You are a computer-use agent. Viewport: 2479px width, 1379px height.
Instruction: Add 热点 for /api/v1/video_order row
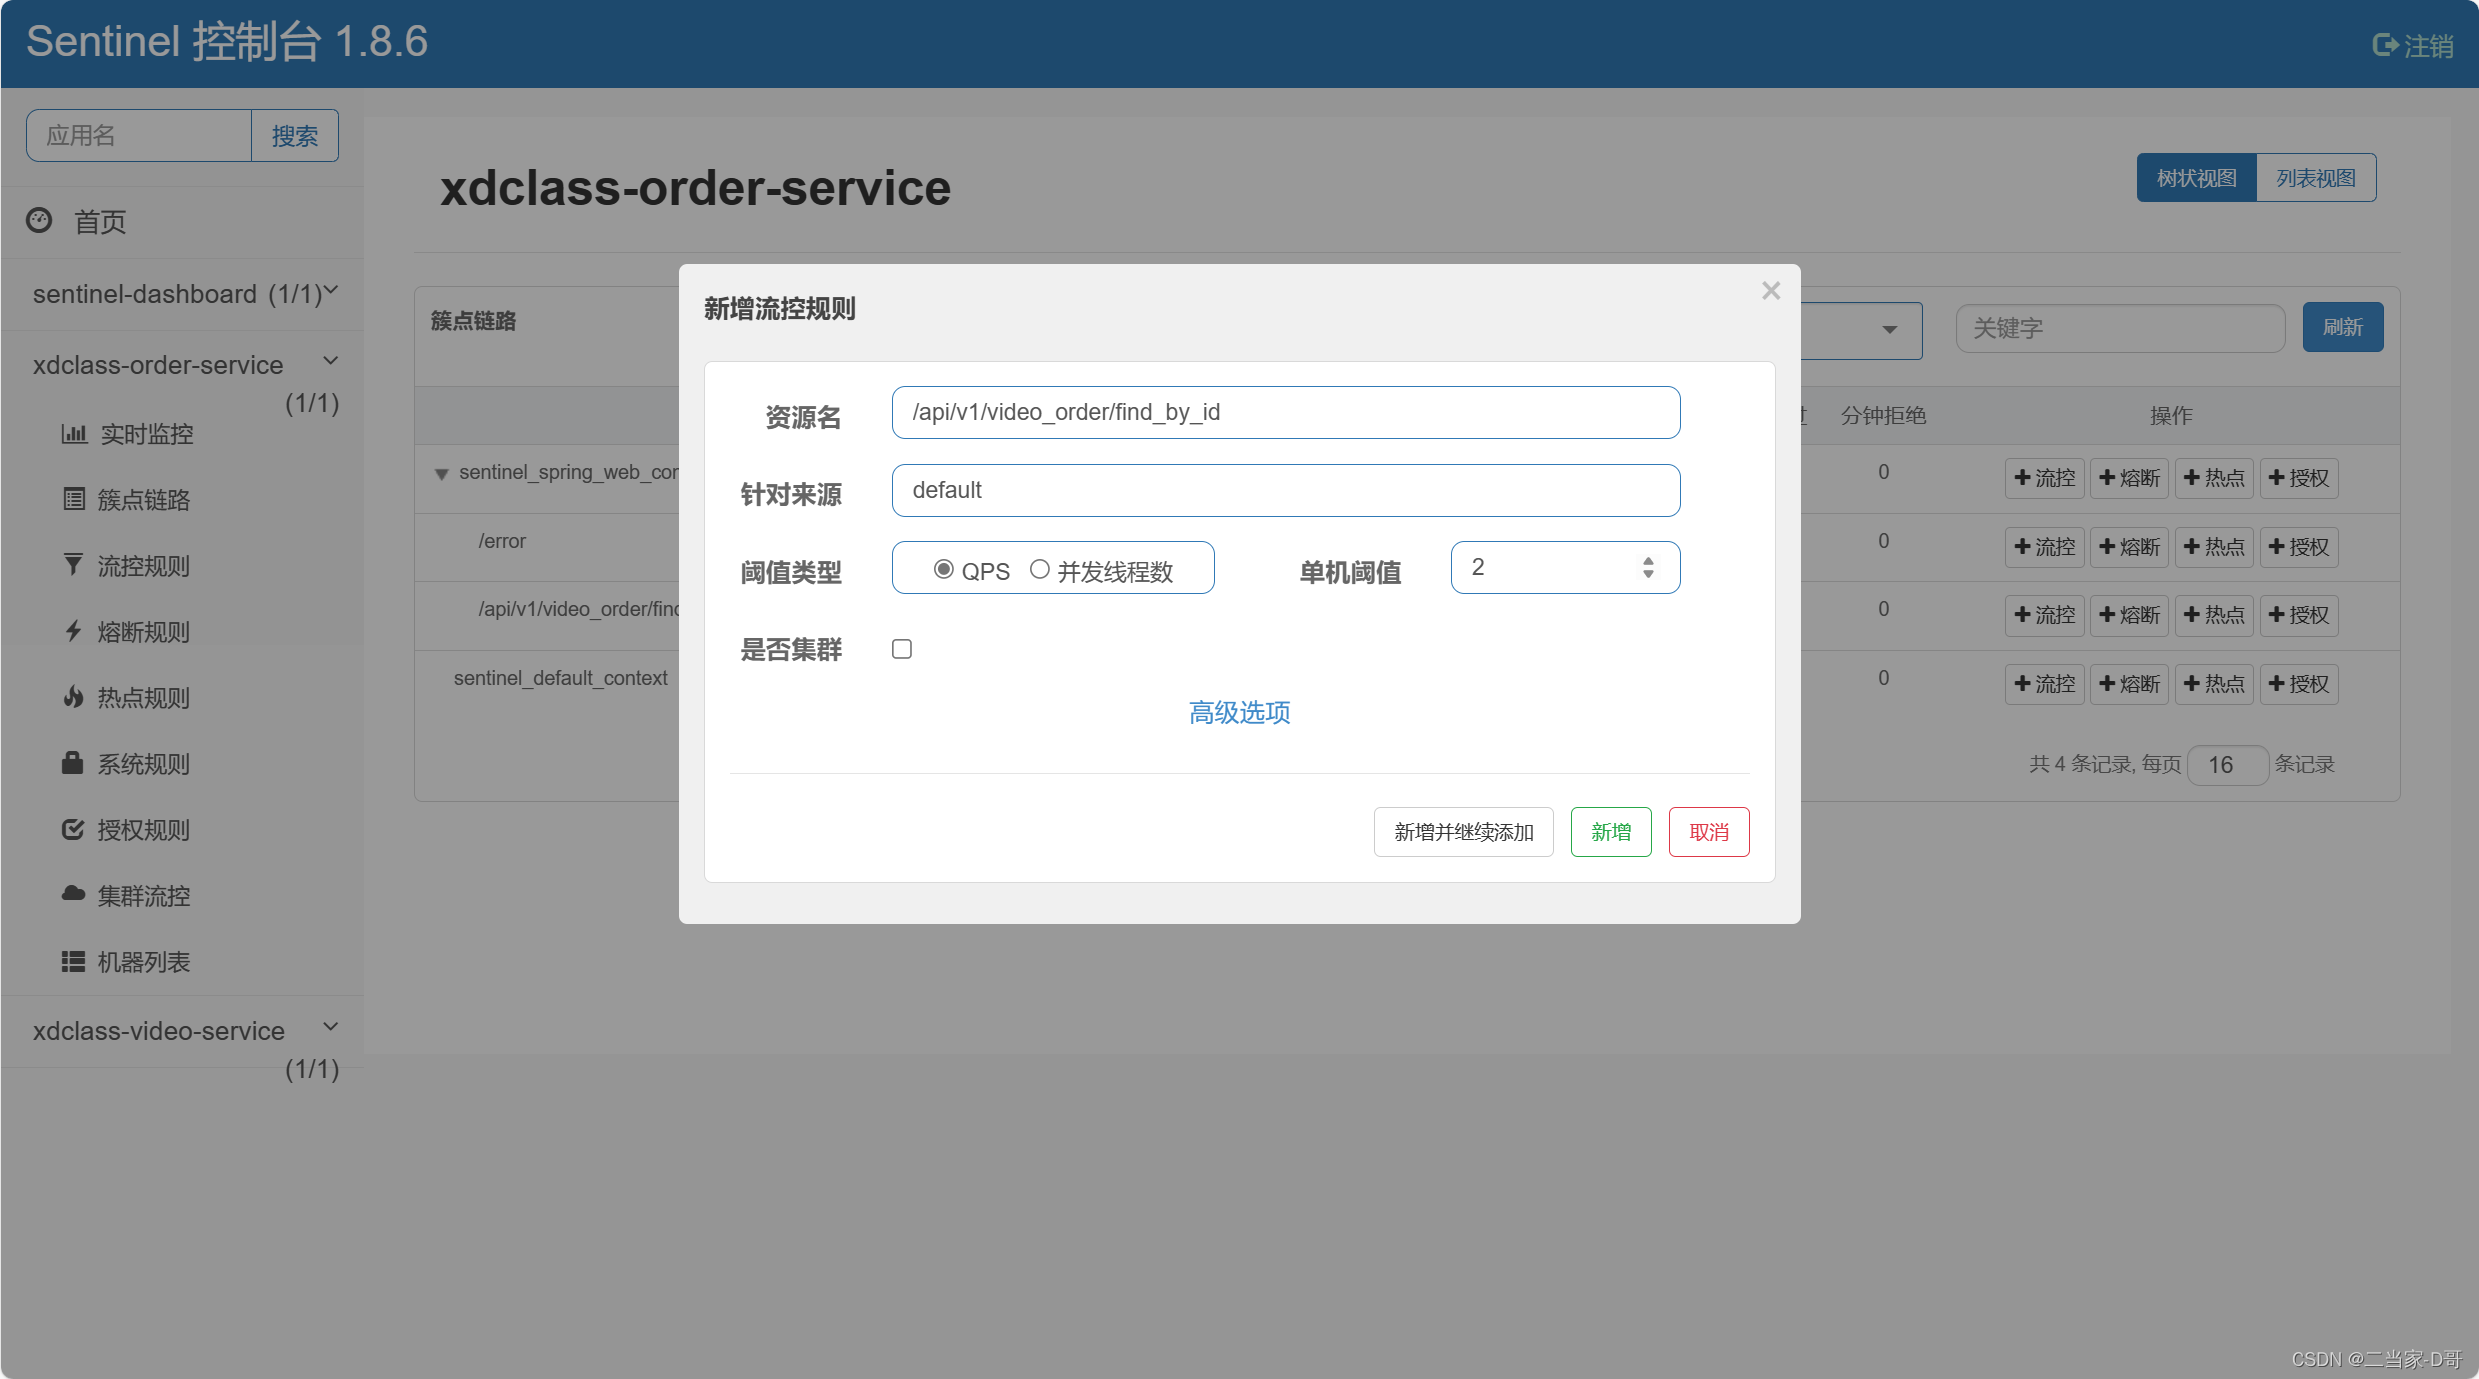(2214, 615)
